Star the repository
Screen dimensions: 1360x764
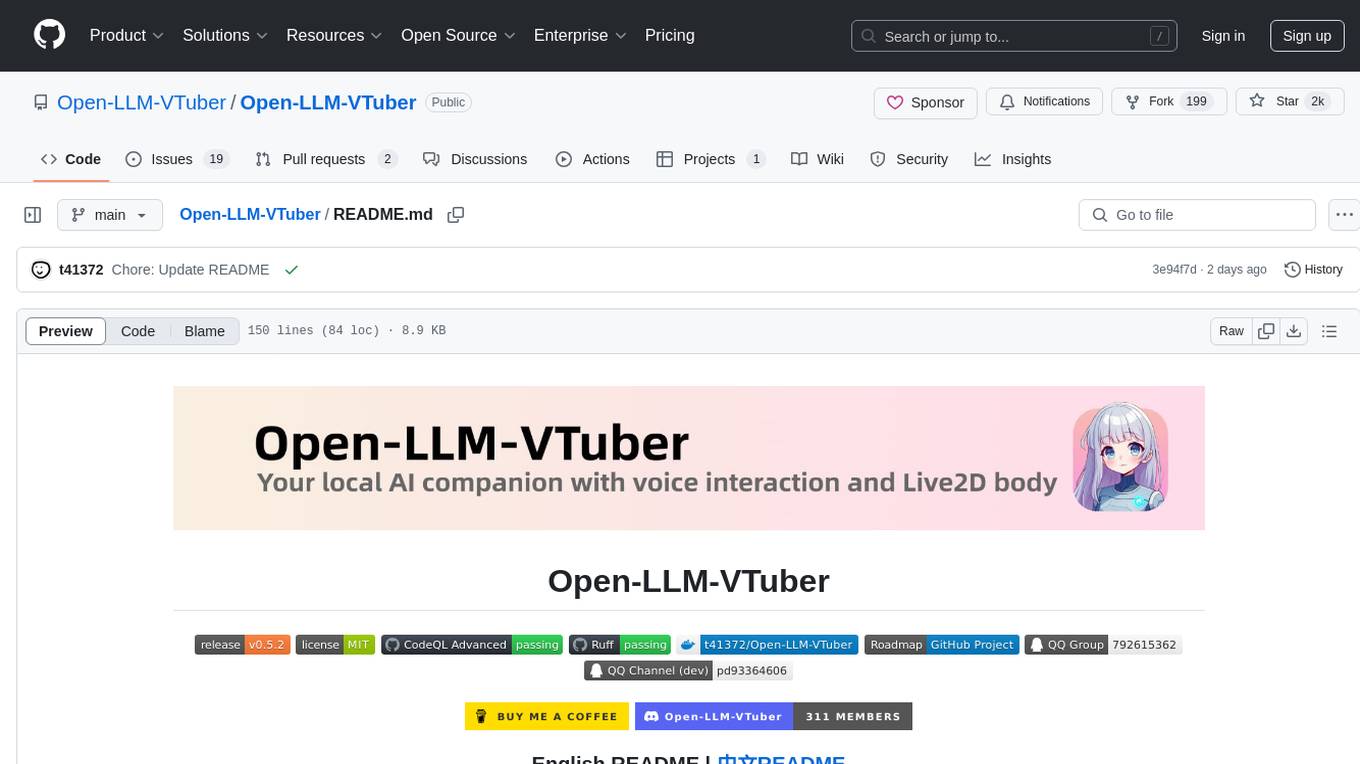pyautogui.click(x=1290, y=102)
